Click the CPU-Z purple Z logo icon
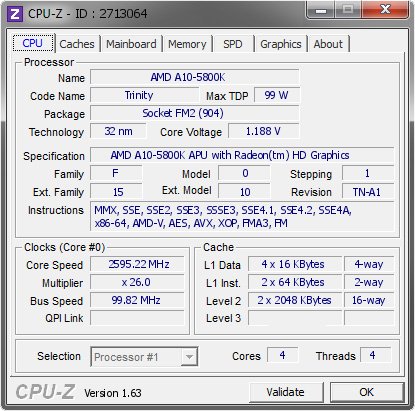 click(15, 14)
